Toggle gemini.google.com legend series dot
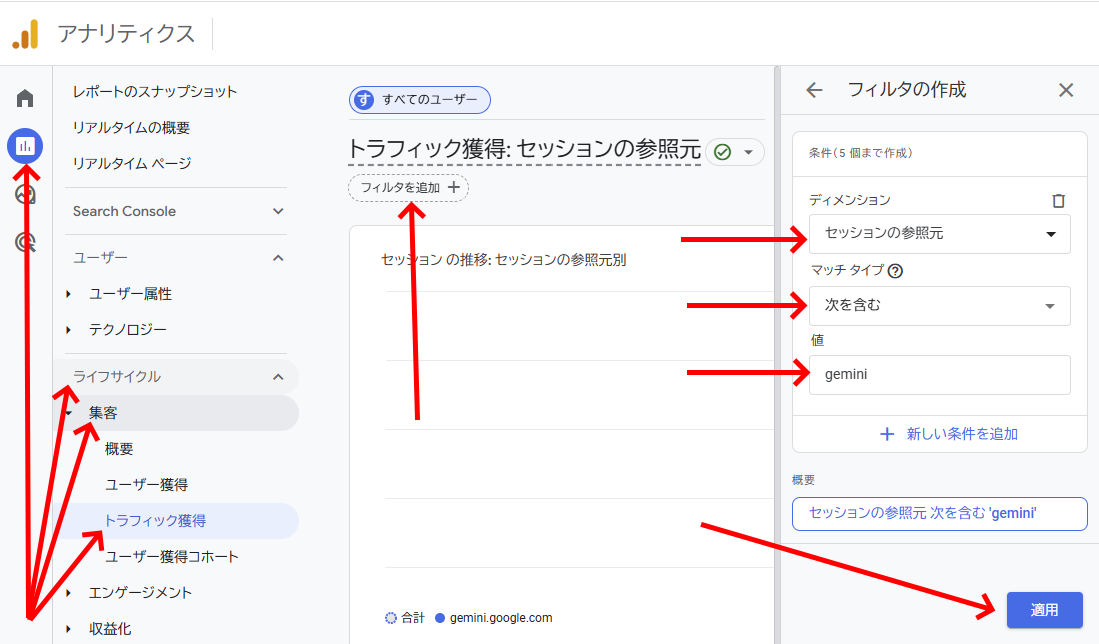 (440, 618)
